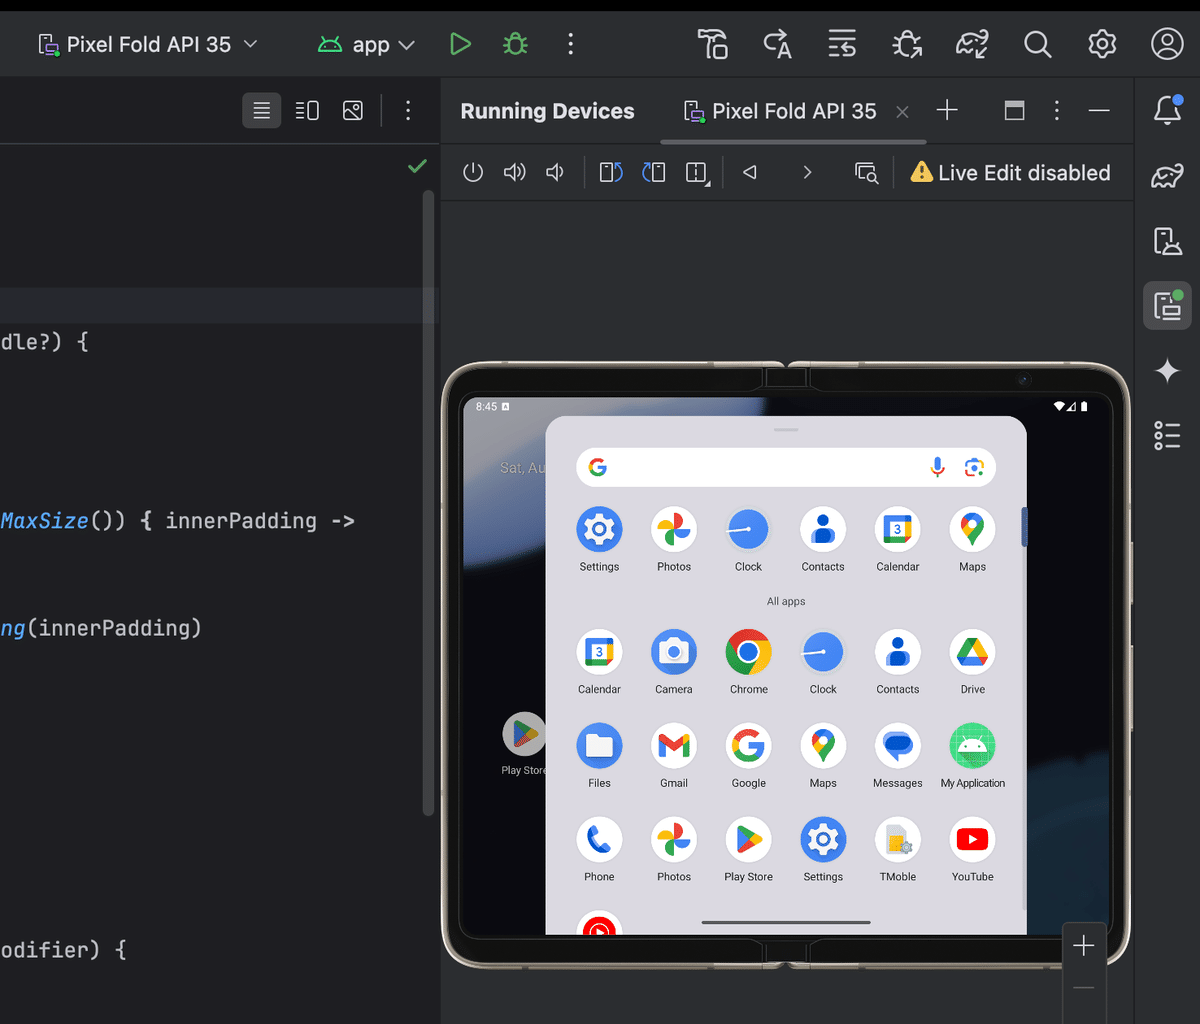Open Notifications bell in right sidebar
1200x1024 pixels.
1167,111
